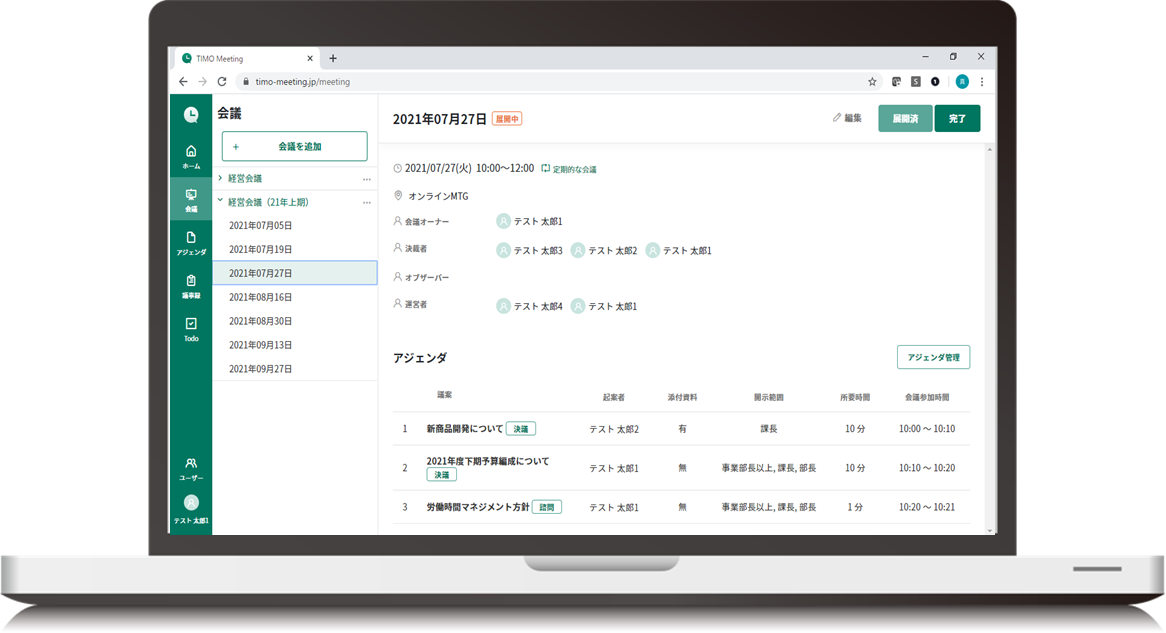
Task: Collapse the 経営会議（21年上期）tree group
Action: tap(220, 201)
